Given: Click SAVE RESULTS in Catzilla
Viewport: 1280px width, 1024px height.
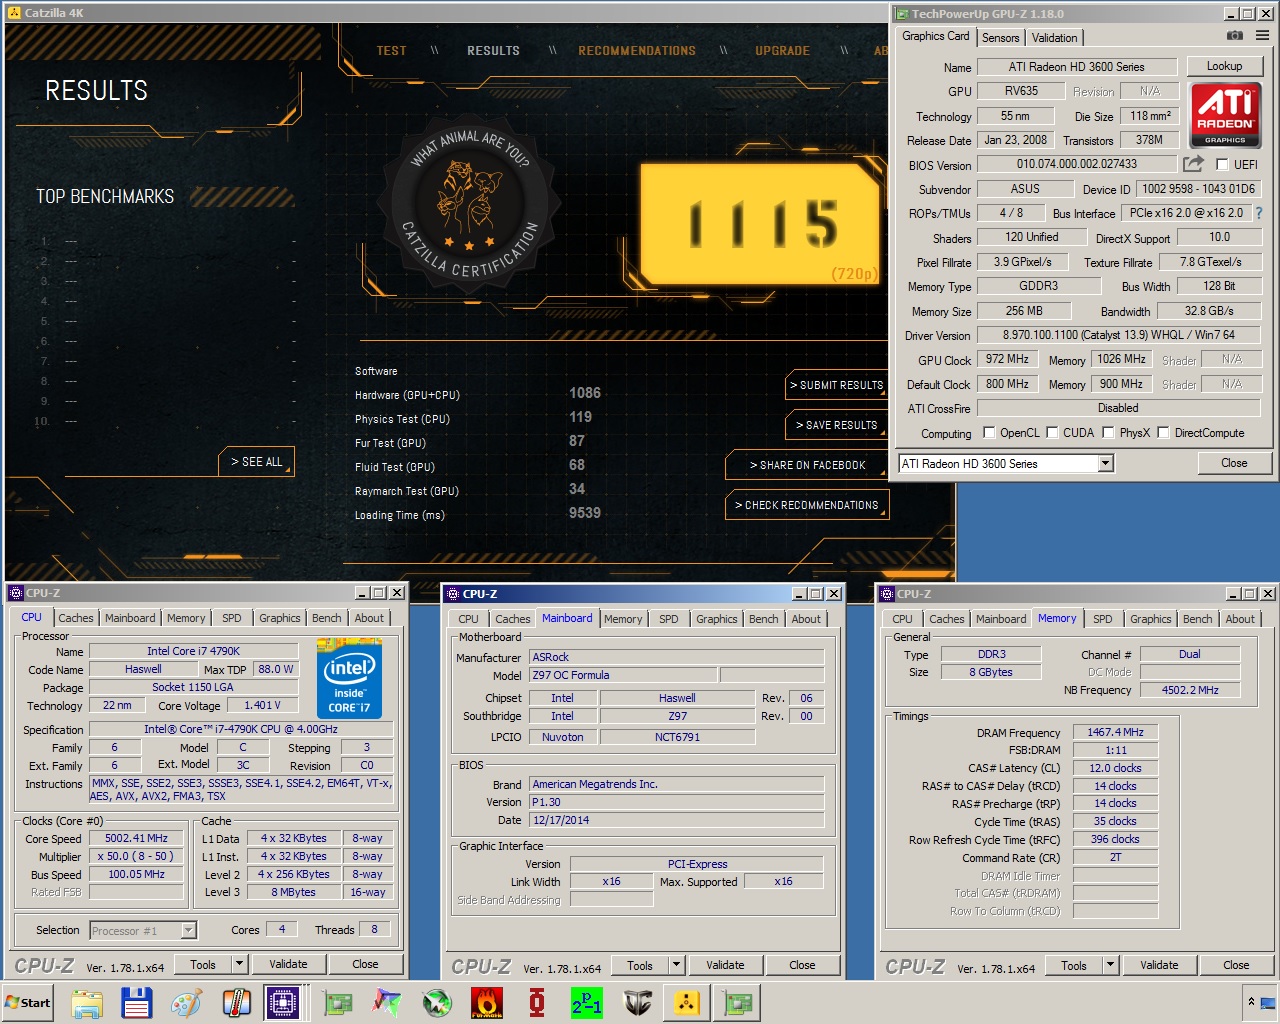Looking at the screenshot, I should tap(837, 425).
